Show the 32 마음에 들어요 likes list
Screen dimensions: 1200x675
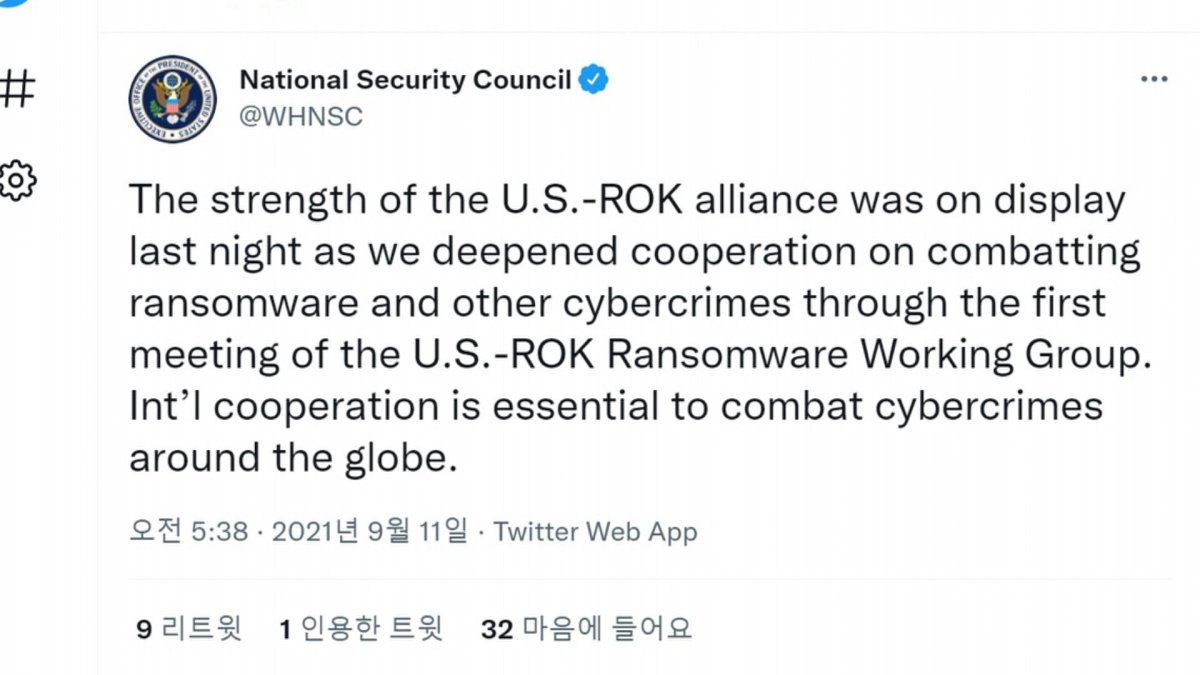click(x=586, y=629)
